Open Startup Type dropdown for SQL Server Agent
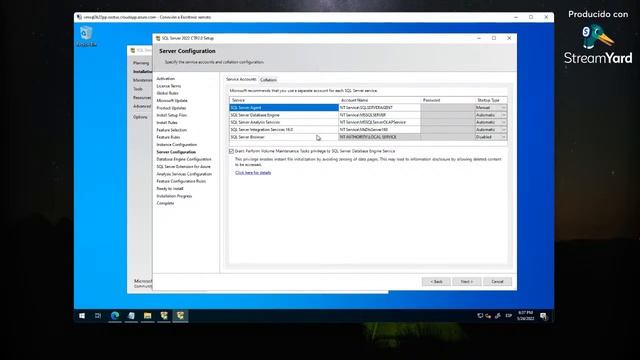The width and height of the screenshot is (640, 360). click(x=503, y=108)
